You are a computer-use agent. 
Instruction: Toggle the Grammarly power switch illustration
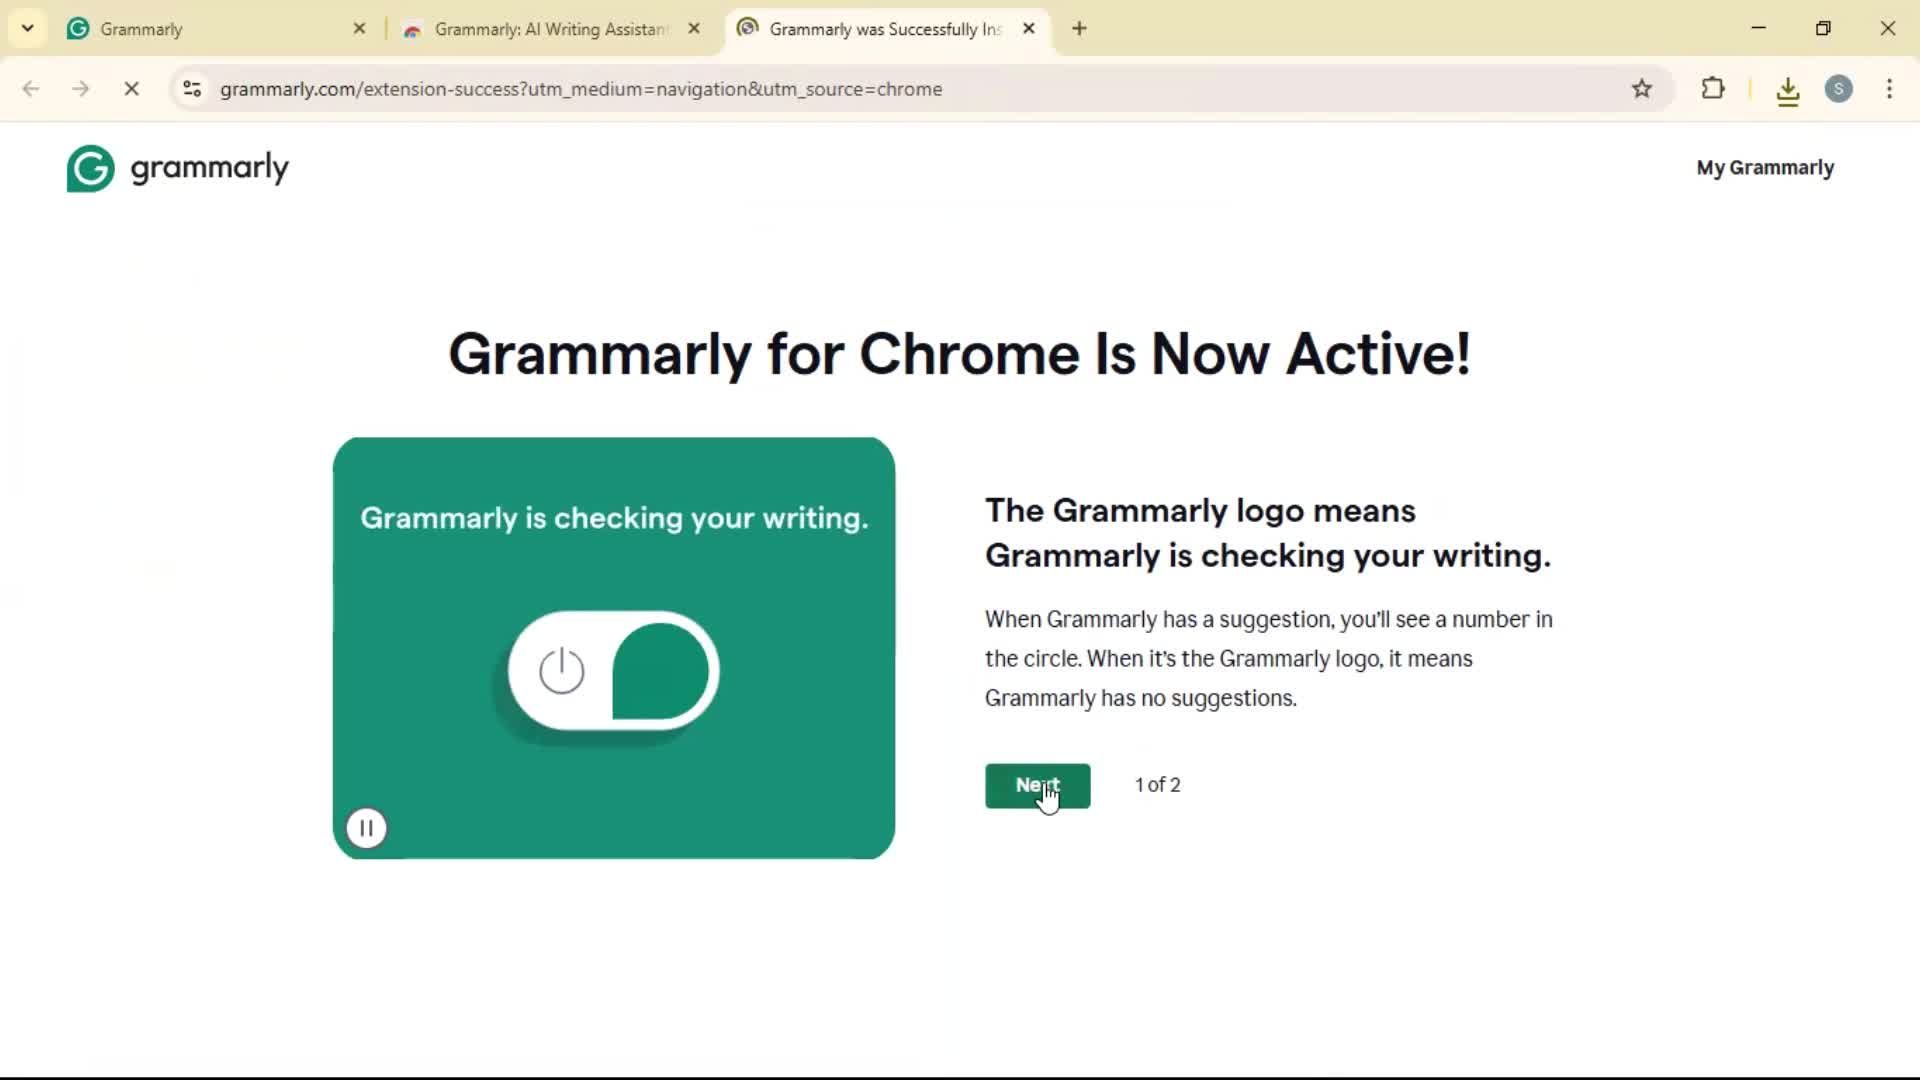tap(613, 671)
